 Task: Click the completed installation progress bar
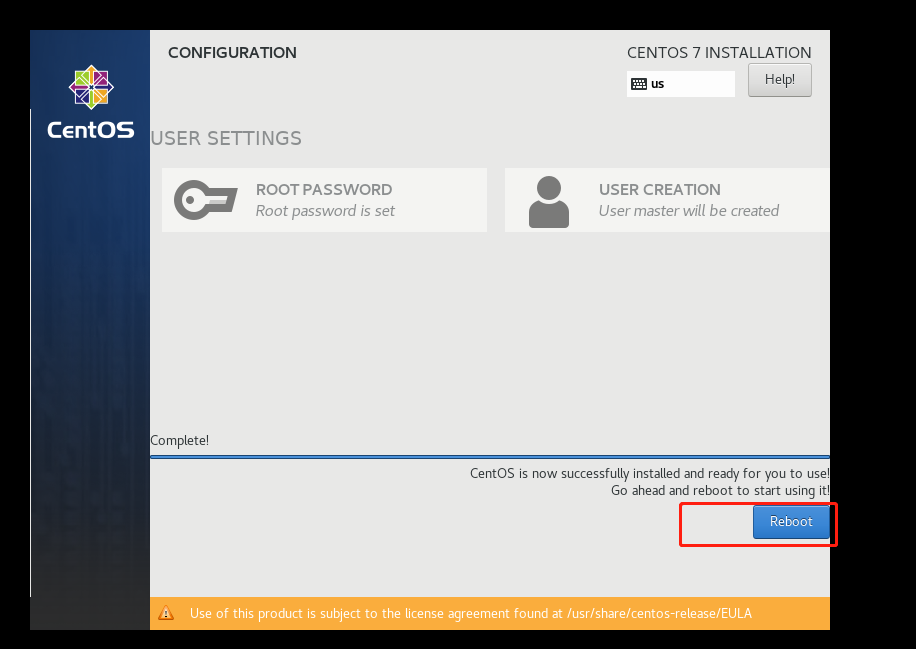[x=490, y=457]
